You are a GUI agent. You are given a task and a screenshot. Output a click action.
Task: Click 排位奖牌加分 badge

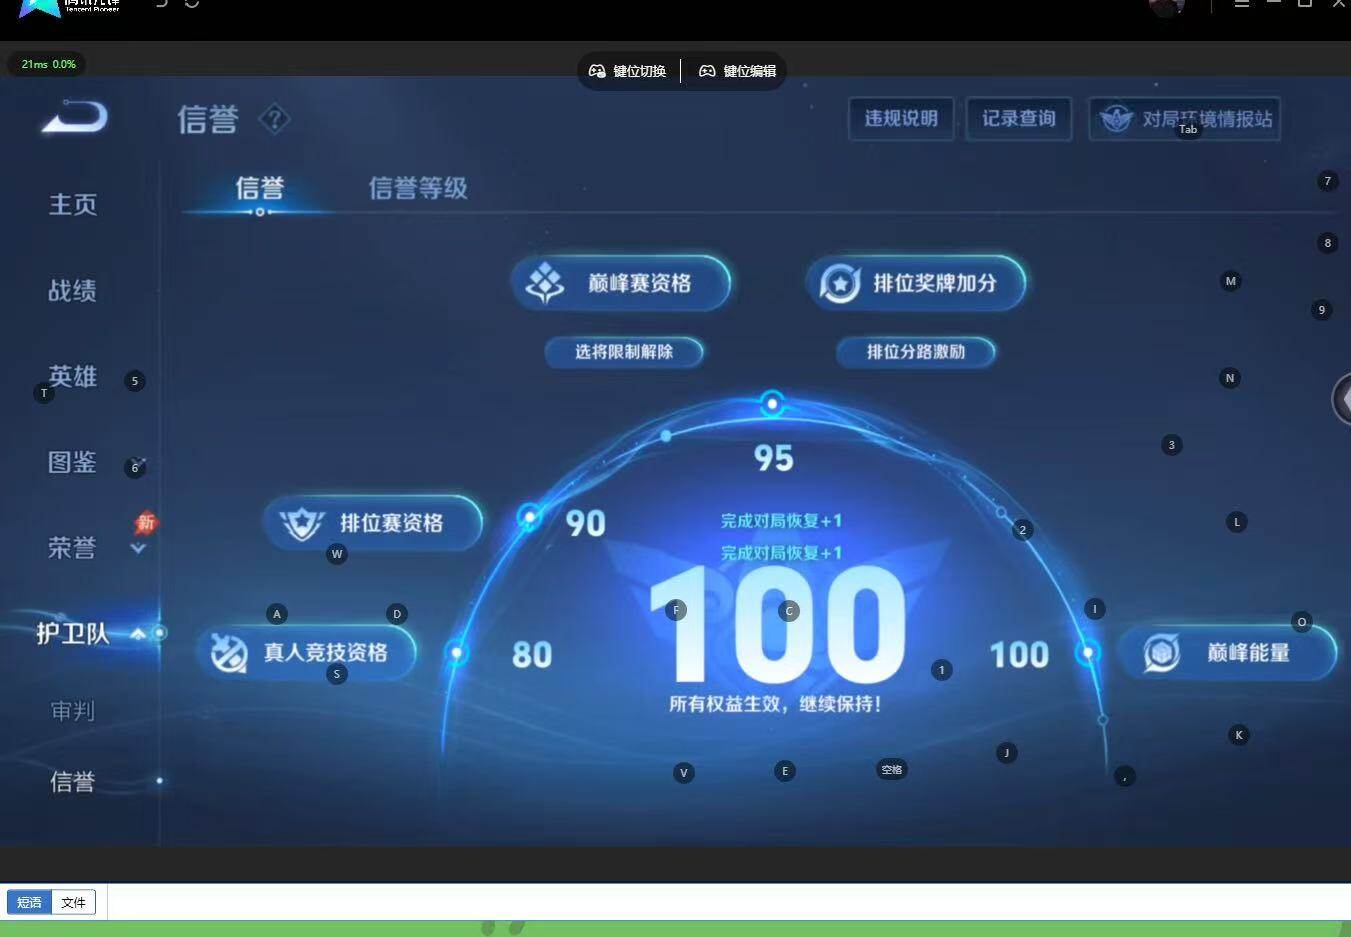pyautogui.click(x=915, y=283)
